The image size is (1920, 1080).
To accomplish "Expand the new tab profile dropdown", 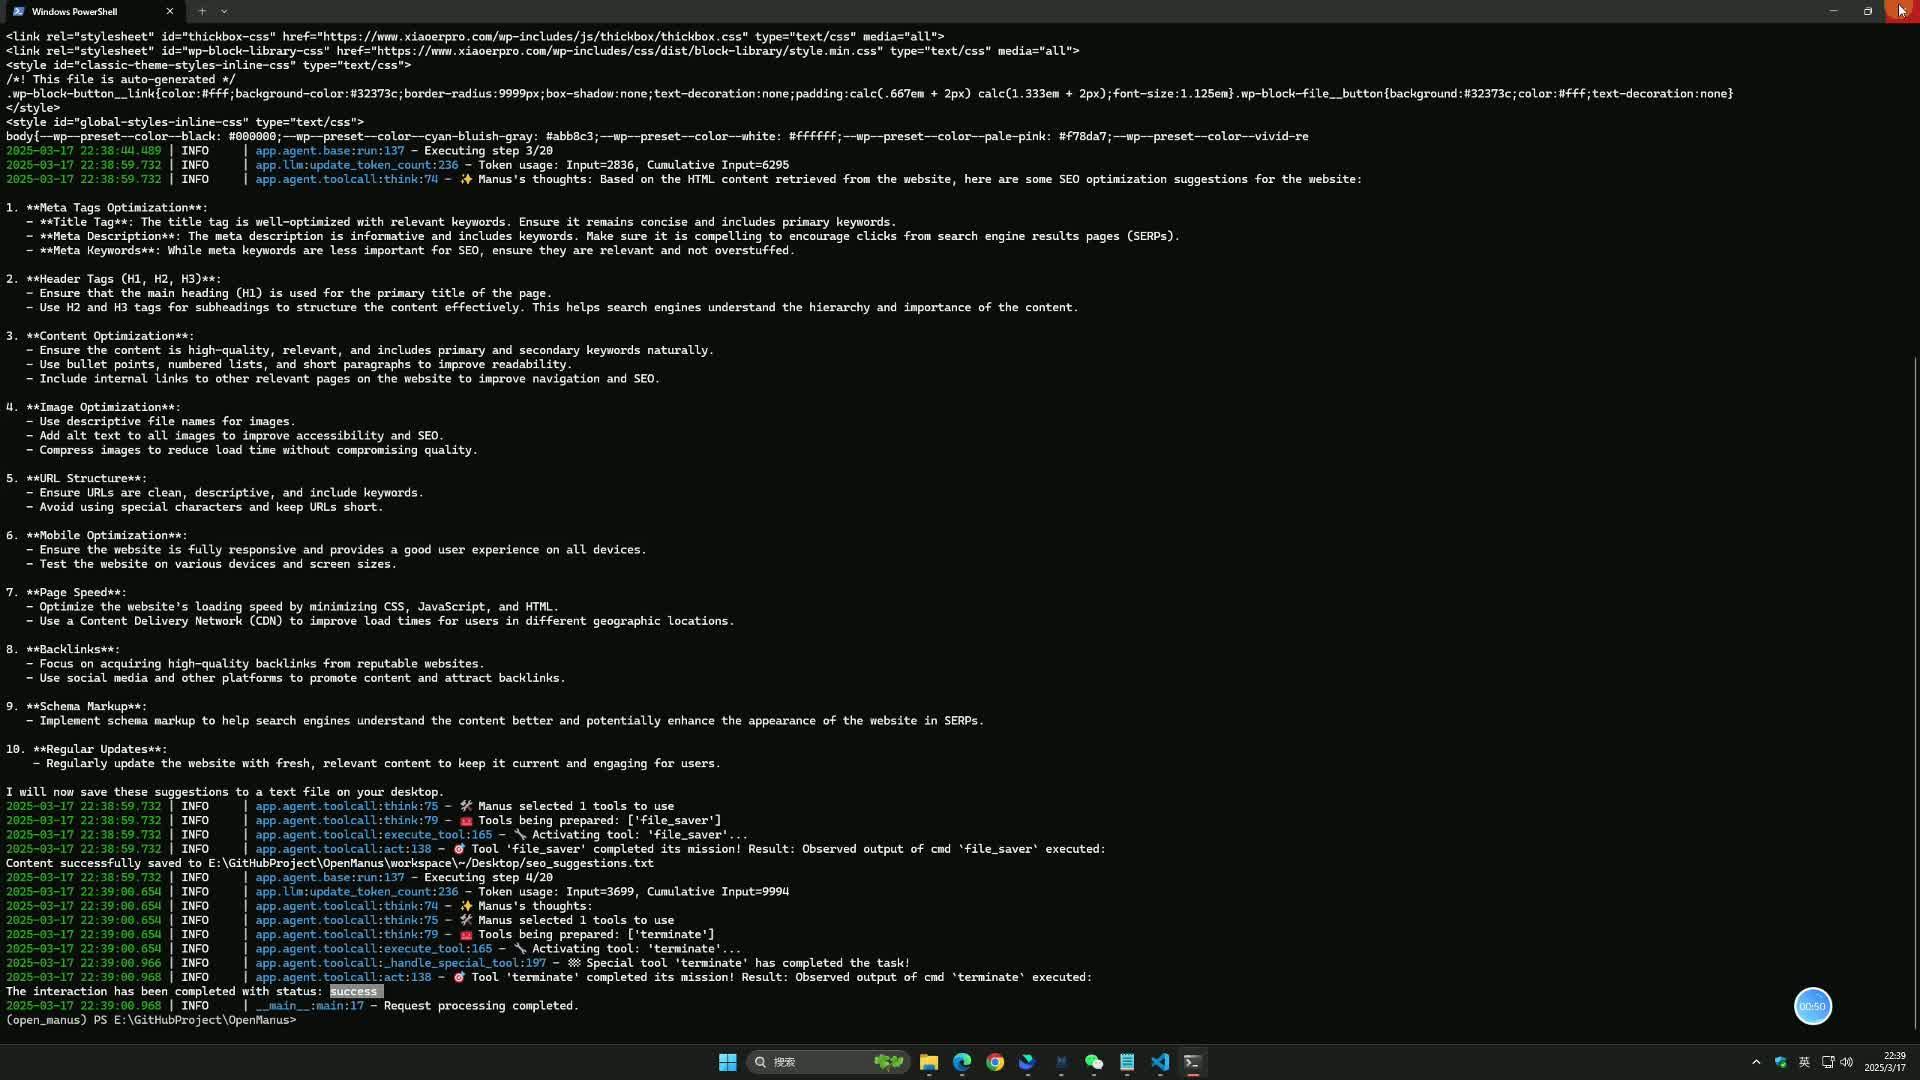I will [x=224, y=11].
